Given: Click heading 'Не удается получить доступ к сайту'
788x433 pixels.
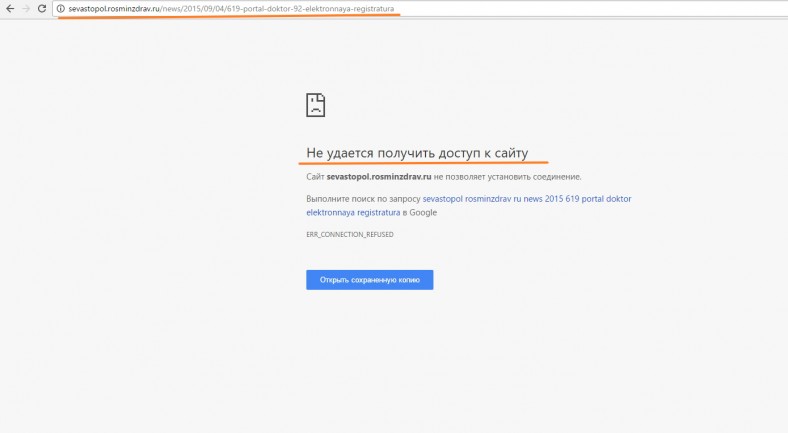Looking at the screenshot, I should (417, 153).
